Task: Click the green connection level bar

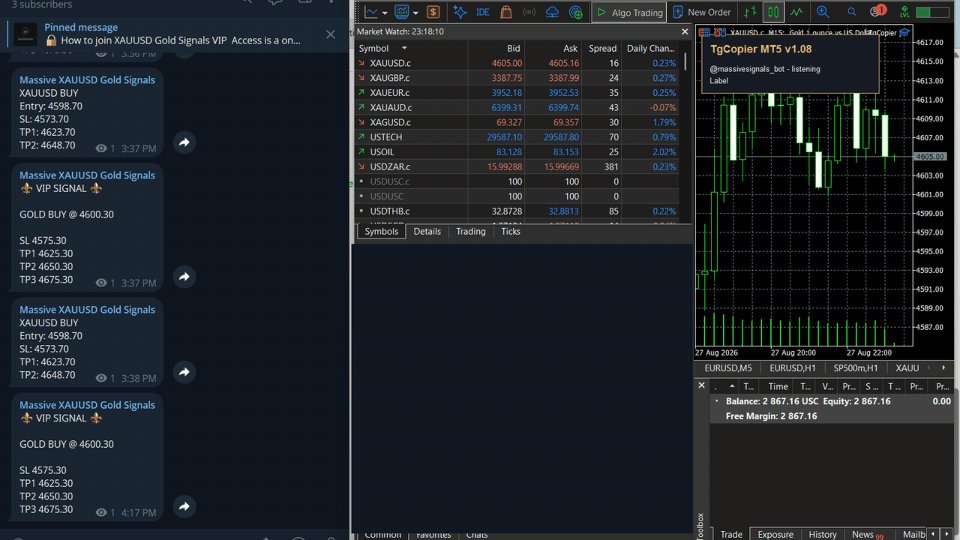Action: pyautogui.click(x=932, y=12)
